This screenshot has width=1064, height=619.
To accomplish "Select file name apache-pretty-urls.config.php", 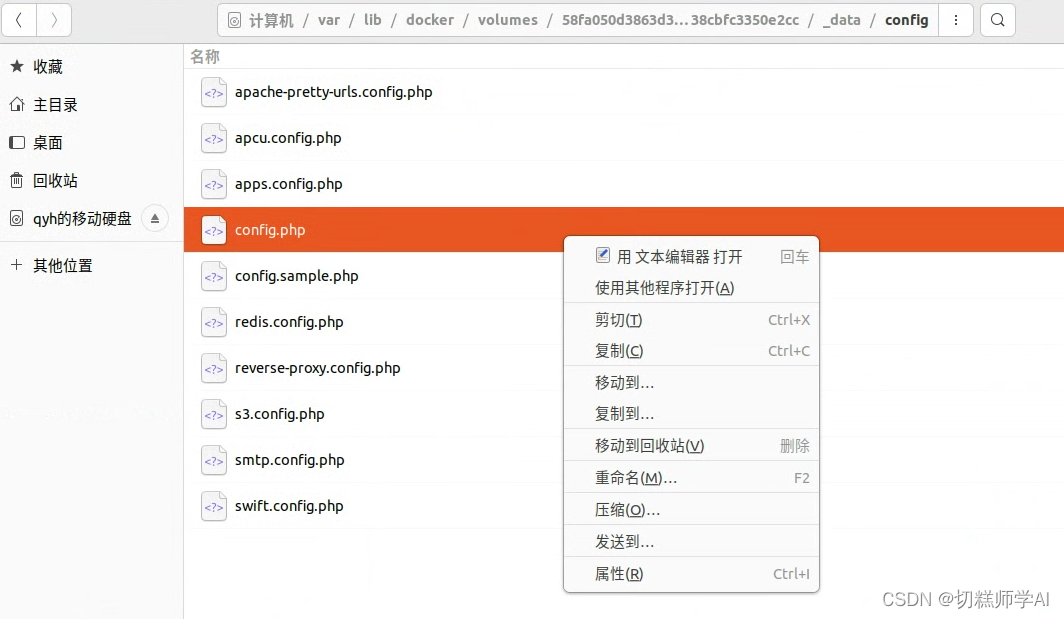I will click(x=333, y=92).
